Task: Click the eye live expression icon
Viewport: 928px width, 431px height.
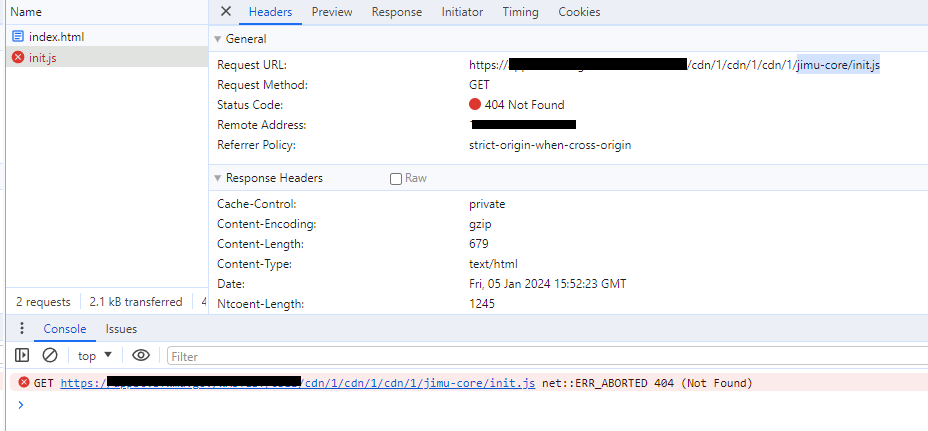Action: [x=141, y=355]
